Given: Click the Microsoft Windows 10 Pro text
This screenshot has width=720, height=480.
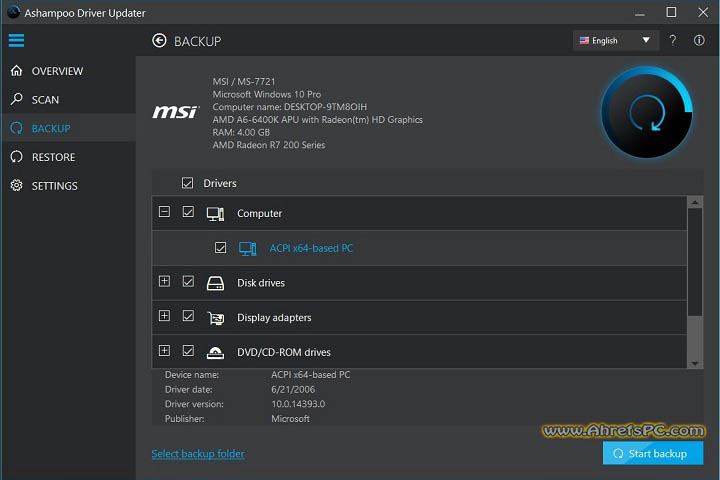Looking at the screenshot, I should pos(267,94).
